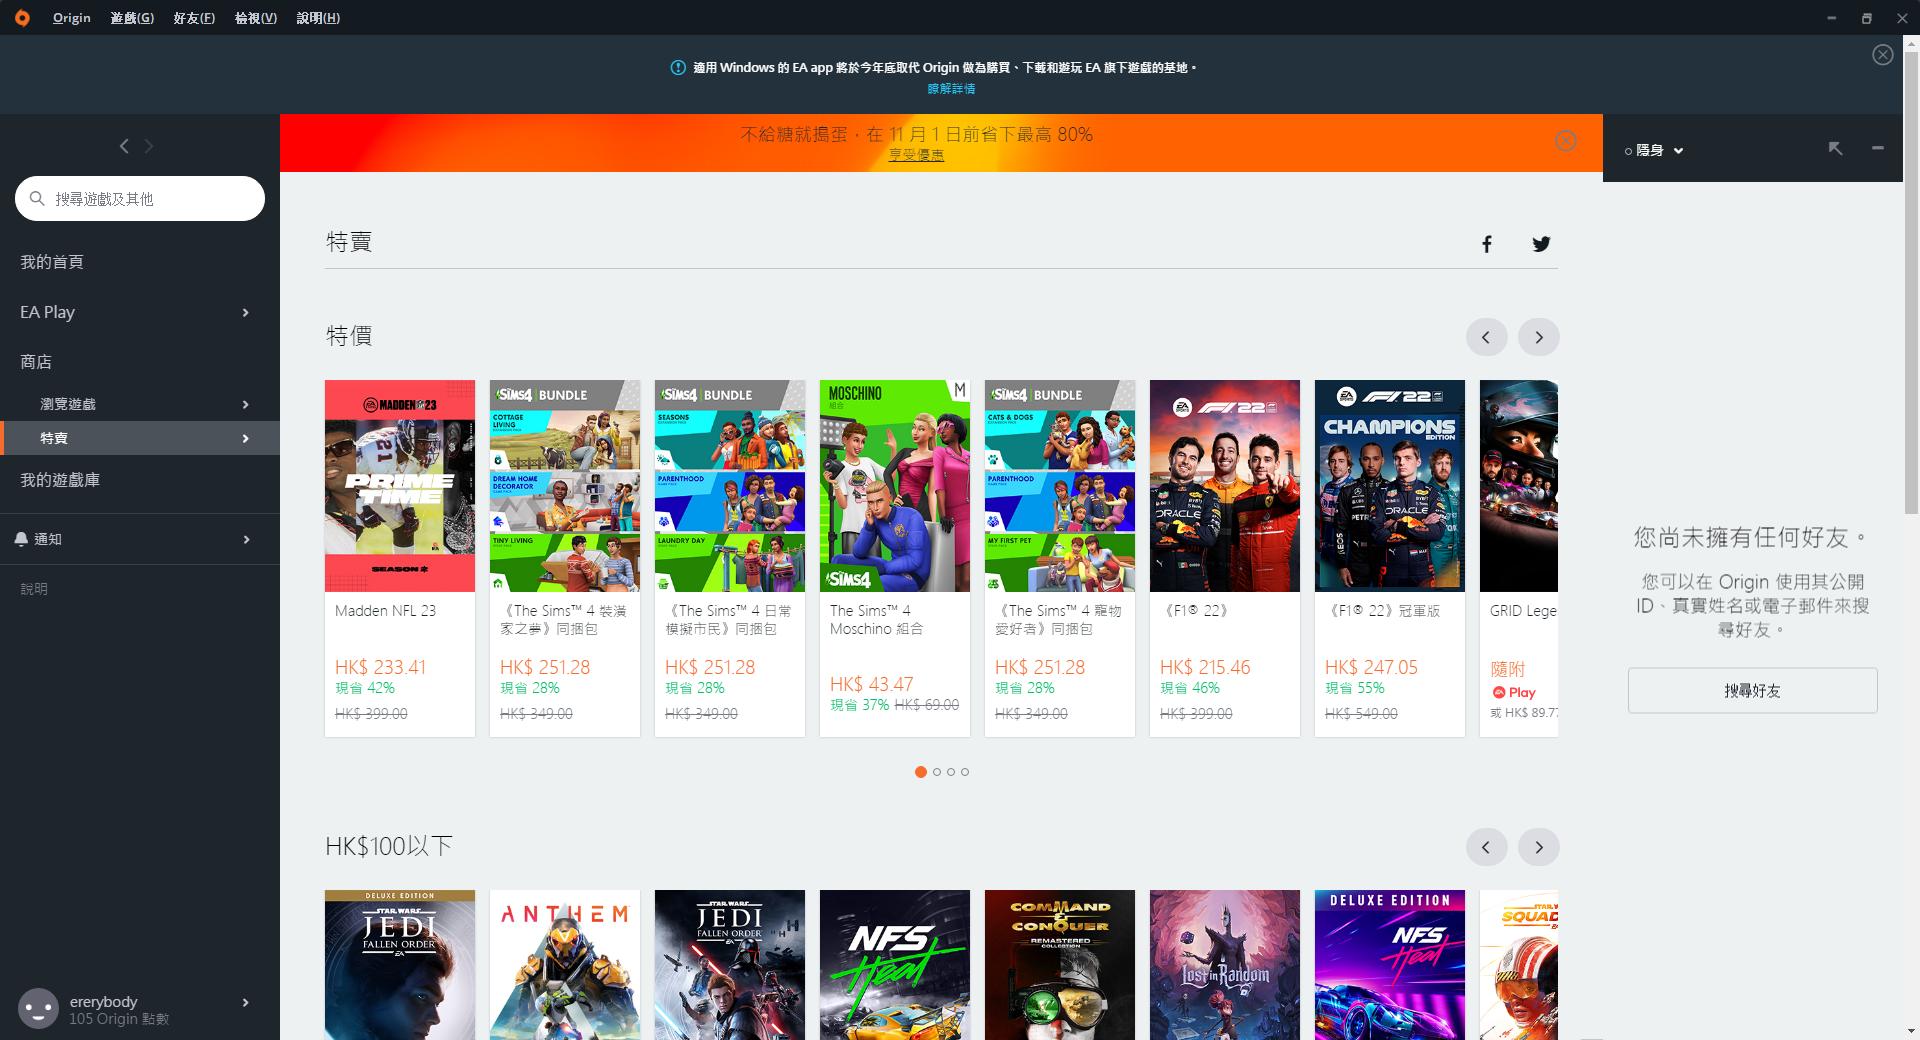This screenshot has height=1040, width=1920.
Task: Close the orange sale promotion banner
Action: [x=1566, y=141]
